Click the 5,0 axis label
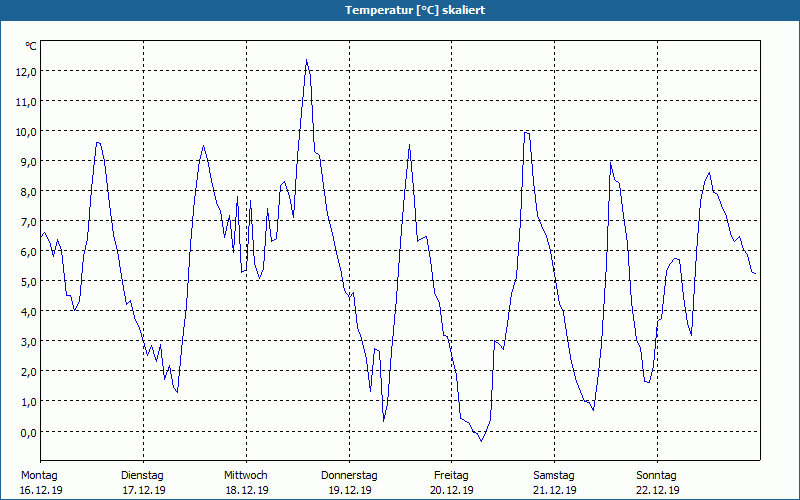The image size is (800, 500). tap(28, 282)
